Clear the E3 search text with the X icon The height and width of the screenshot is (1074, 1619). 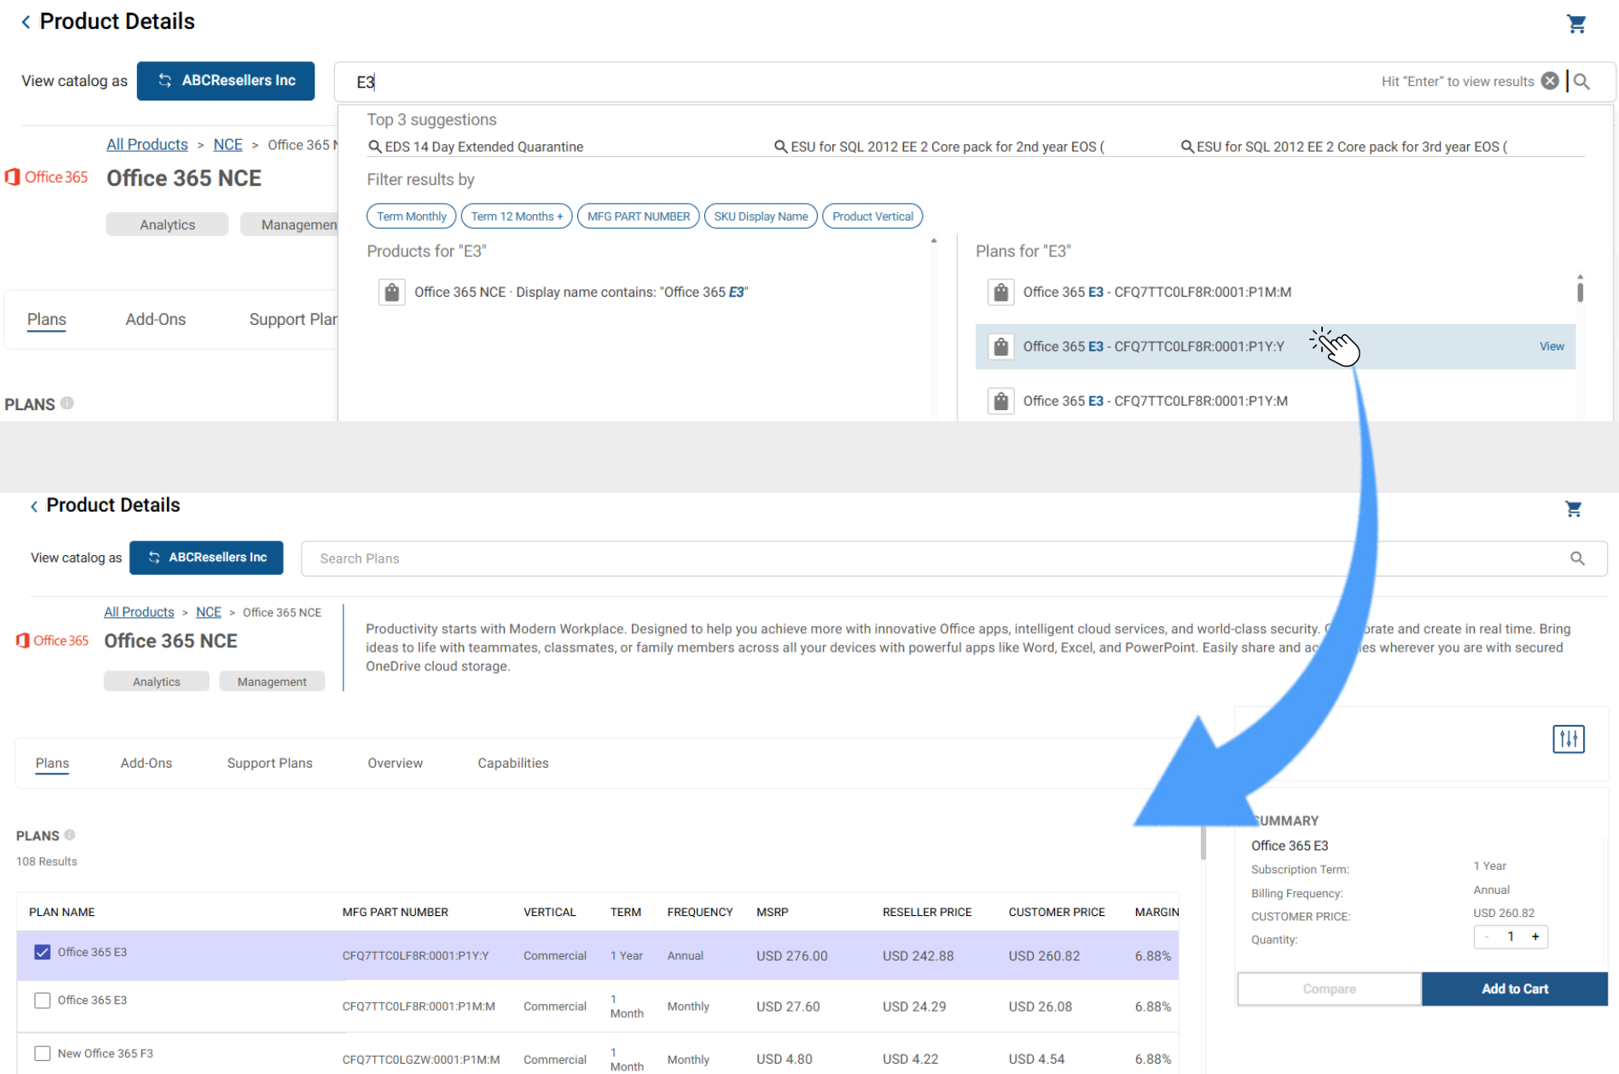coord(1549,81)
